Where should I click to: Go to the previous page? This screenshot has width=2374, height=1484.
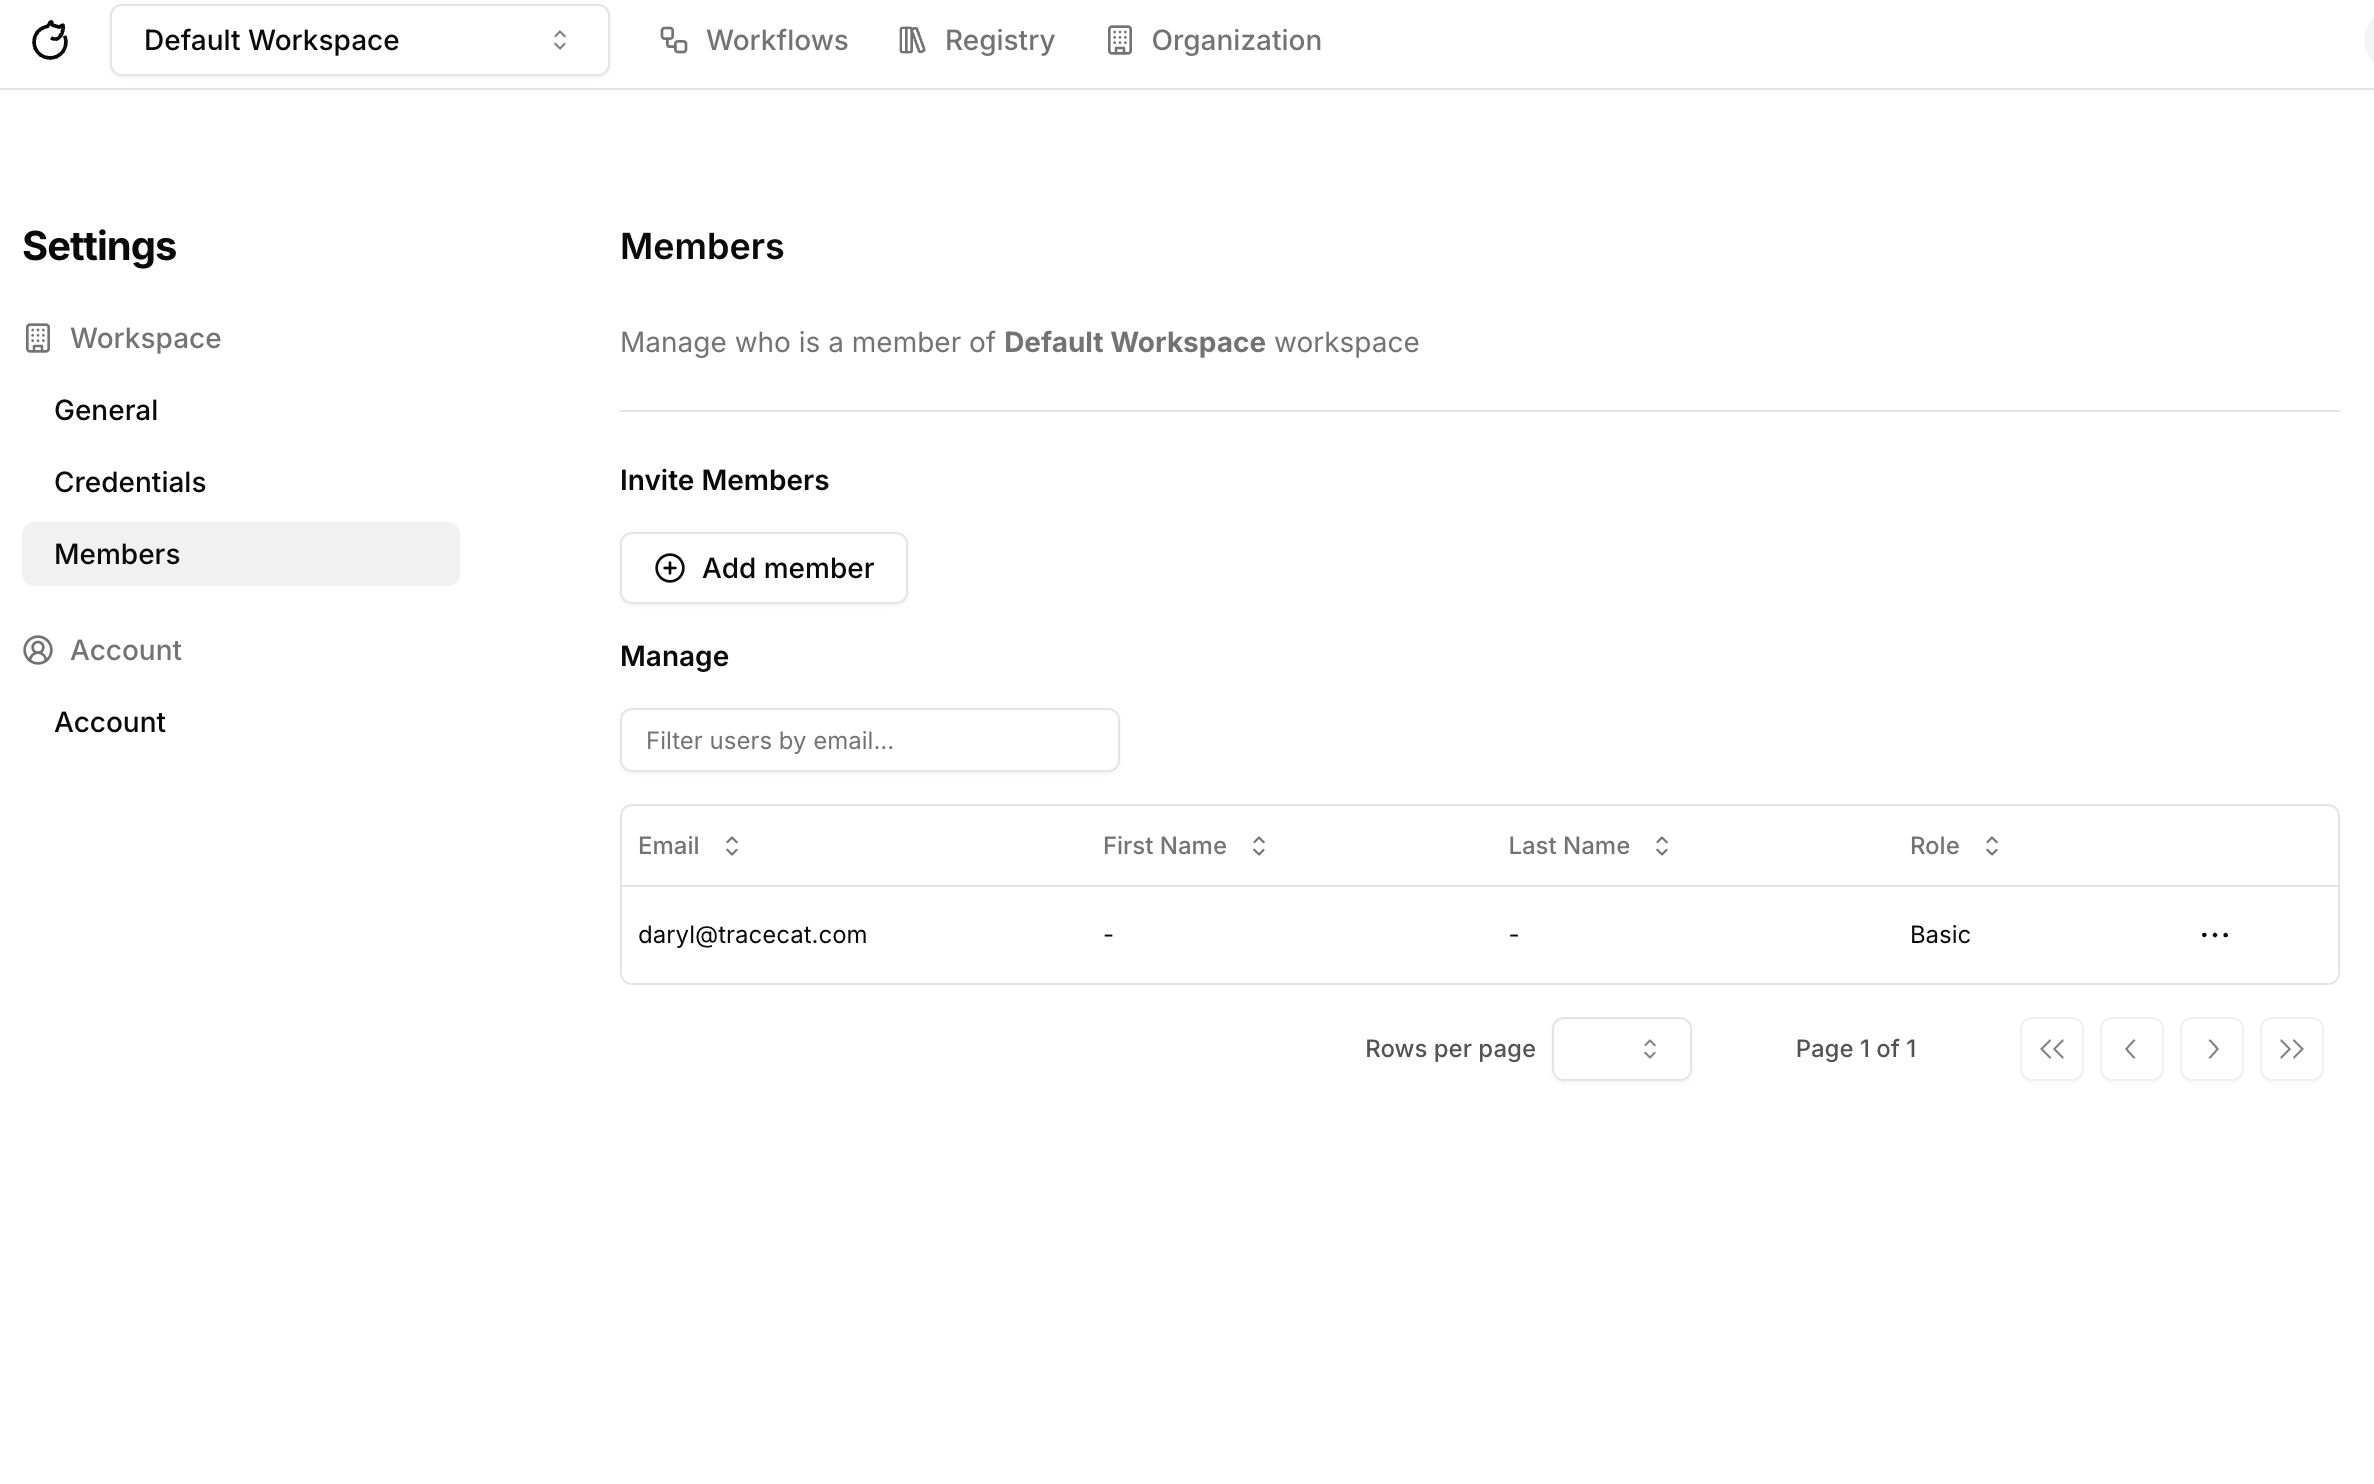coord(2131,1049)
